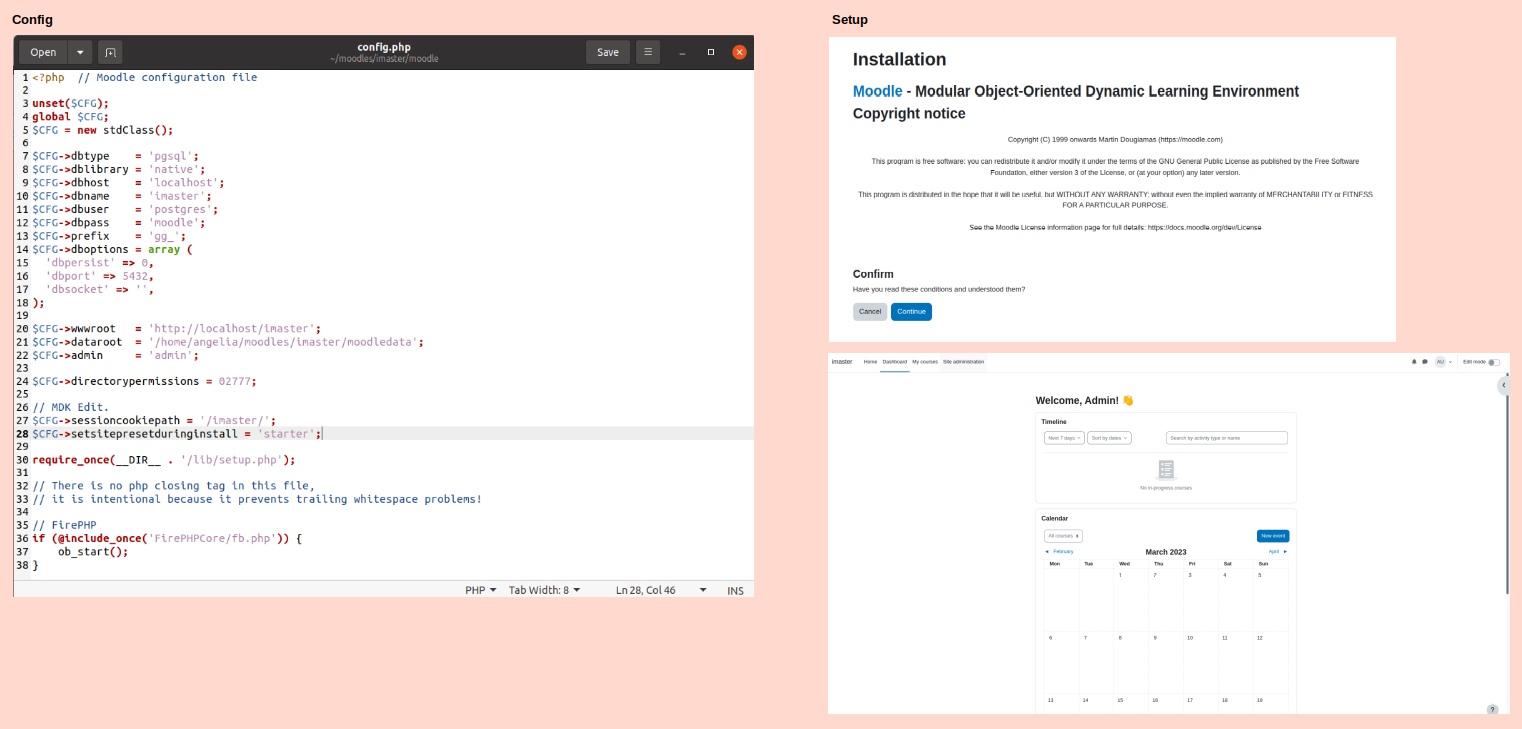Click the empty timeline list icon

pos(1166,470)
